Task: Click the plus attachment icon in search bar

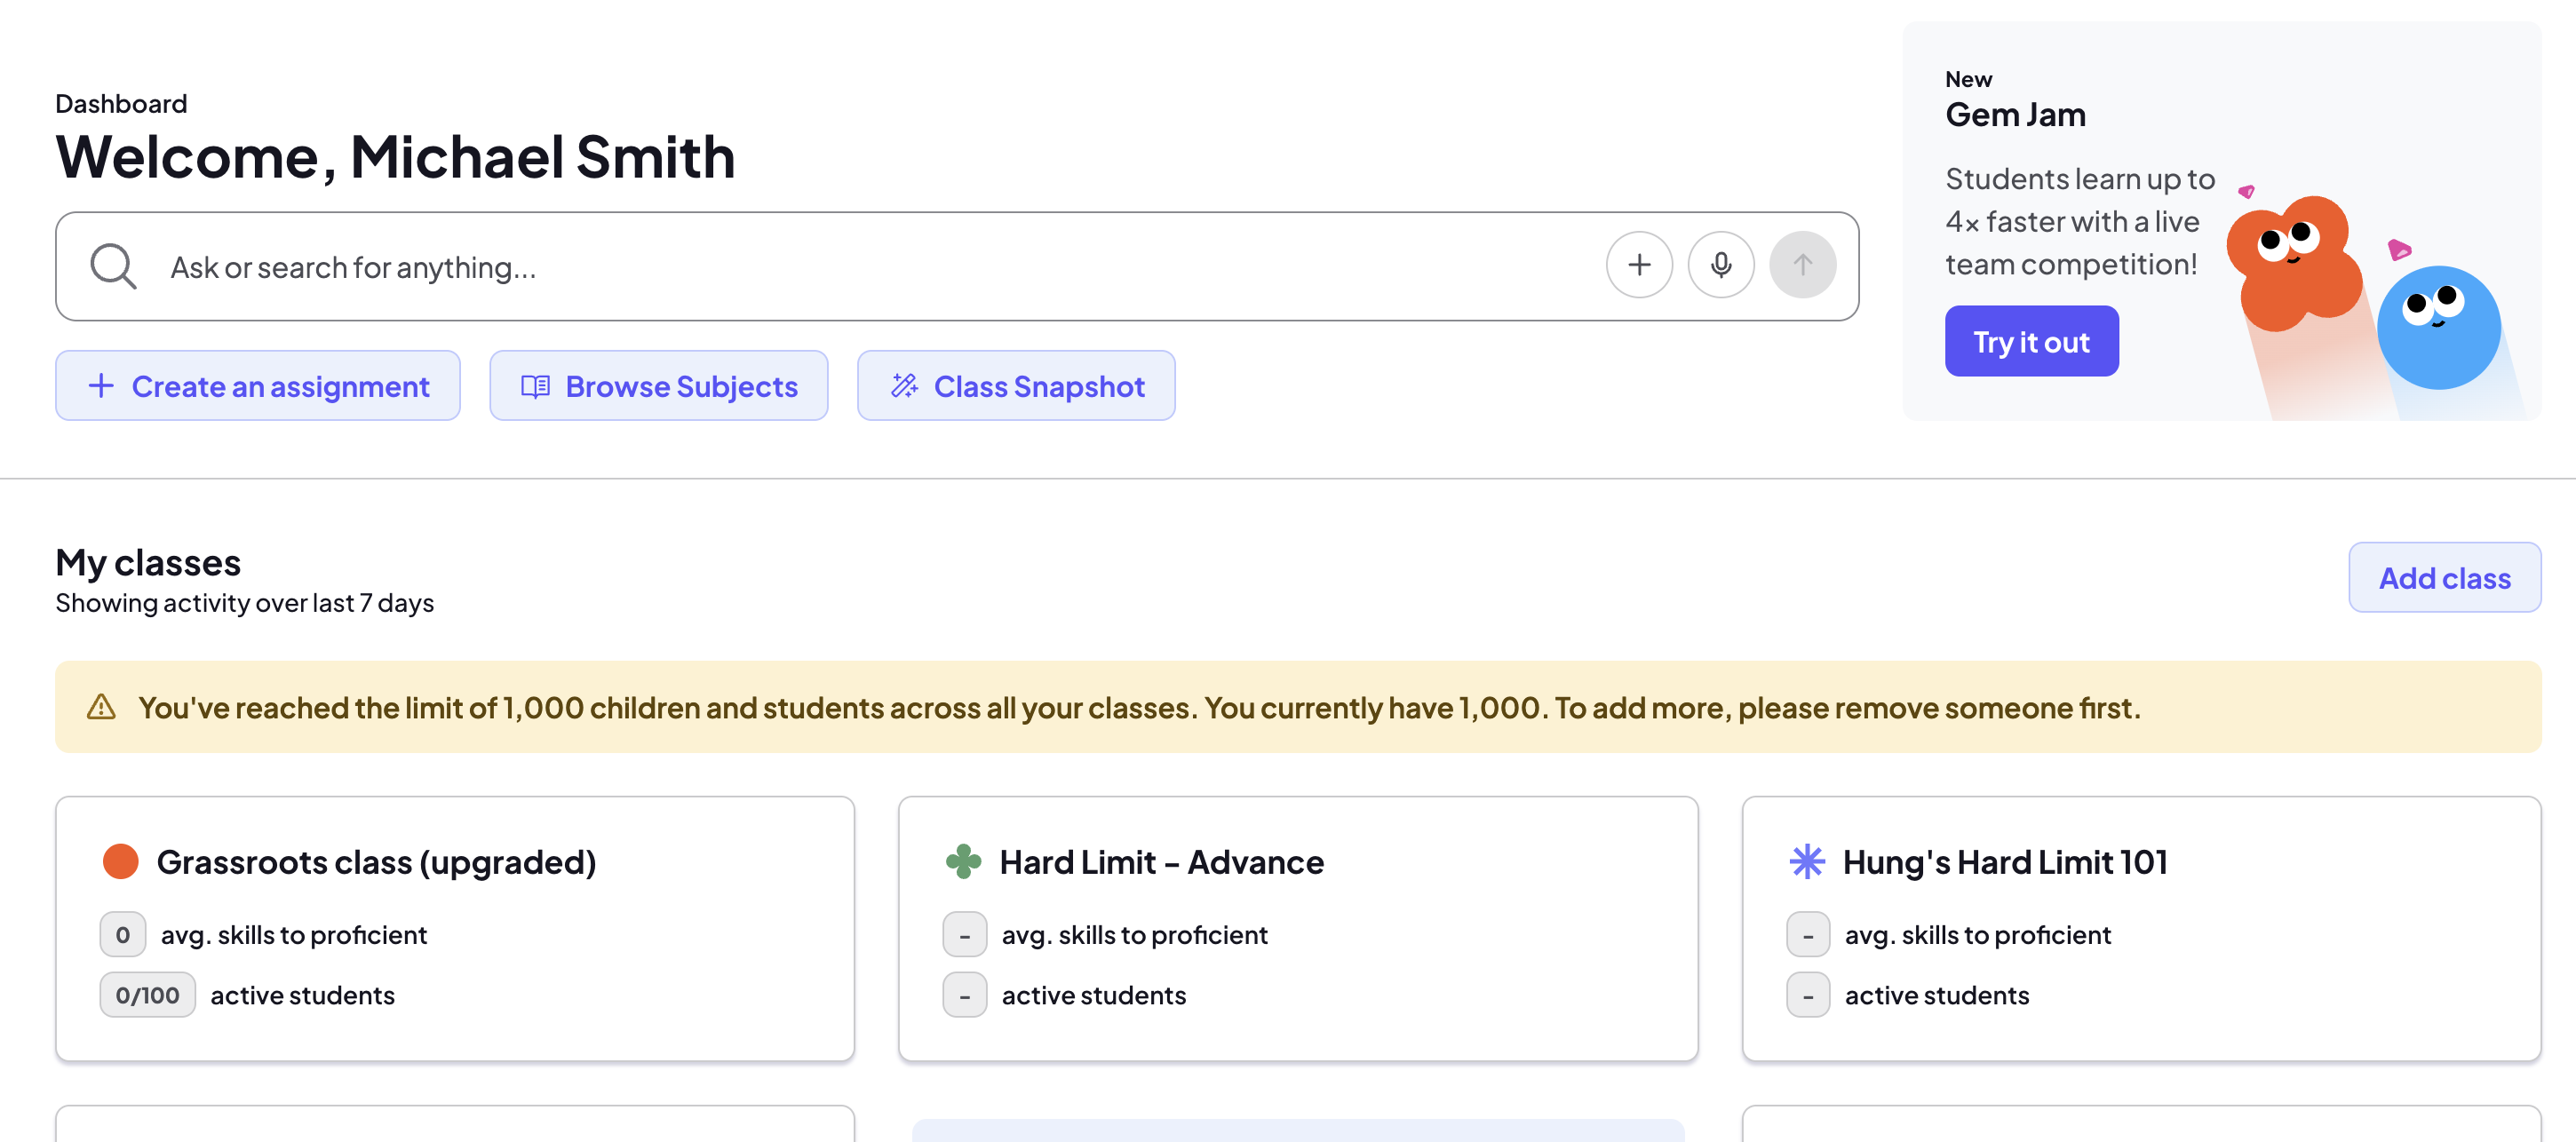Action: 1639,265
